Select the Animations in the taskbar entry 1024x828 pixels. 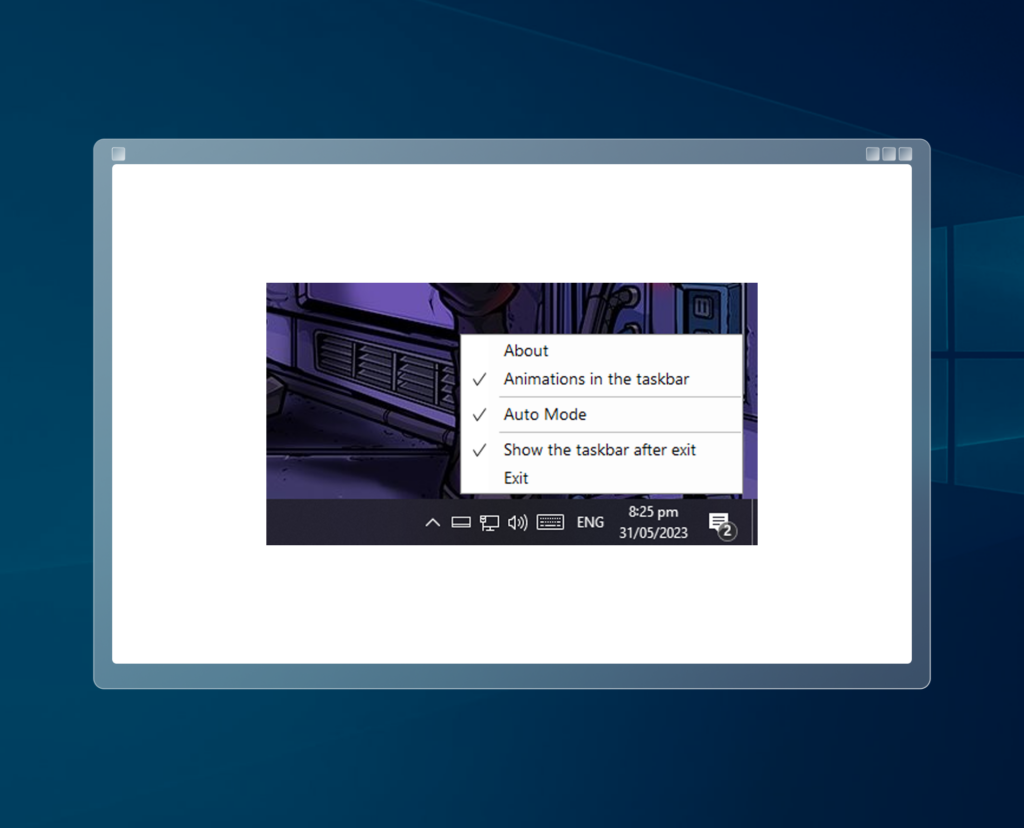[x=596, y=379]
